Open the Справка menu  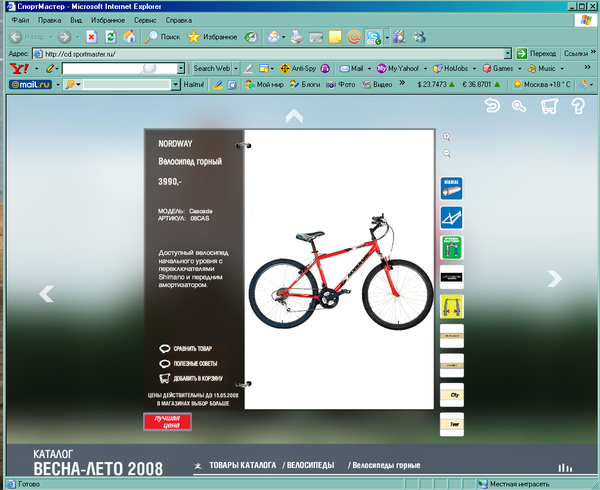pos(179,20)
